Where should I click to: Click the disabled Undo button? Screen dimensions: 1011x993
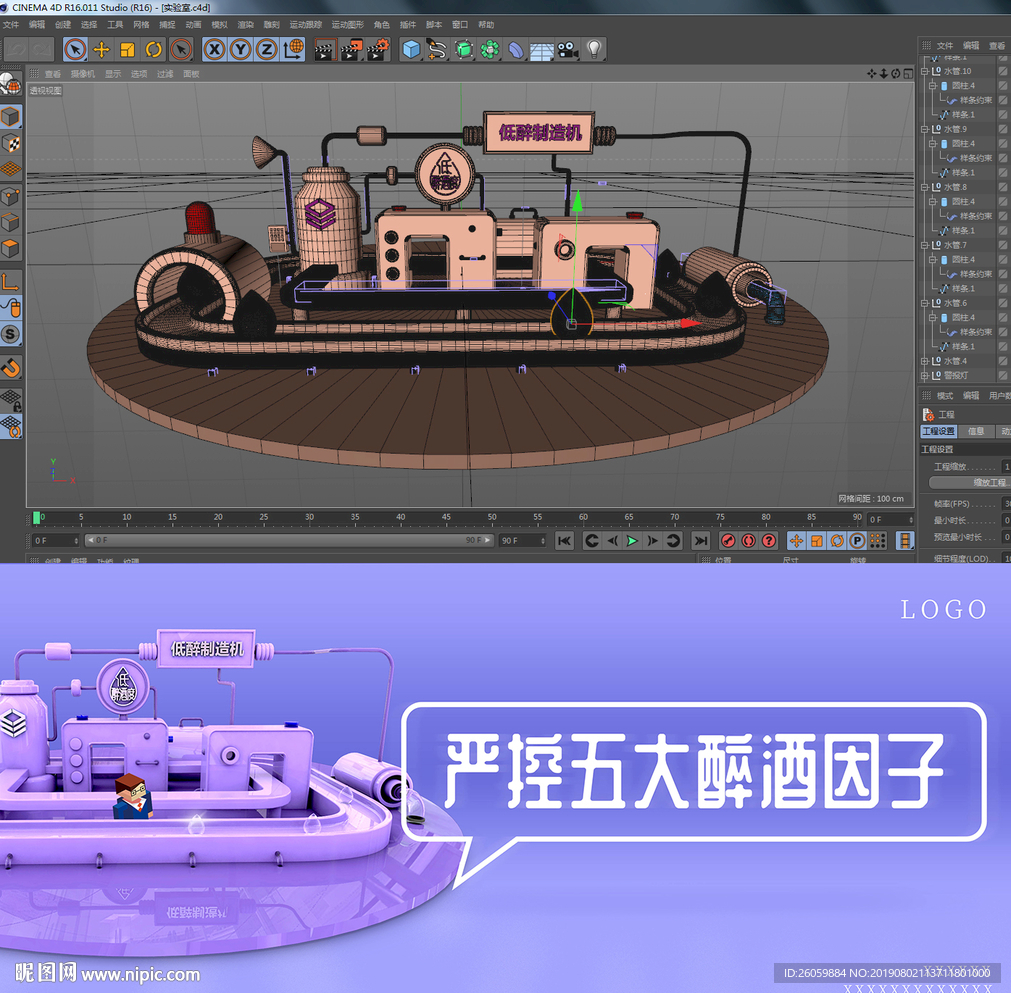tap(16, 49)
